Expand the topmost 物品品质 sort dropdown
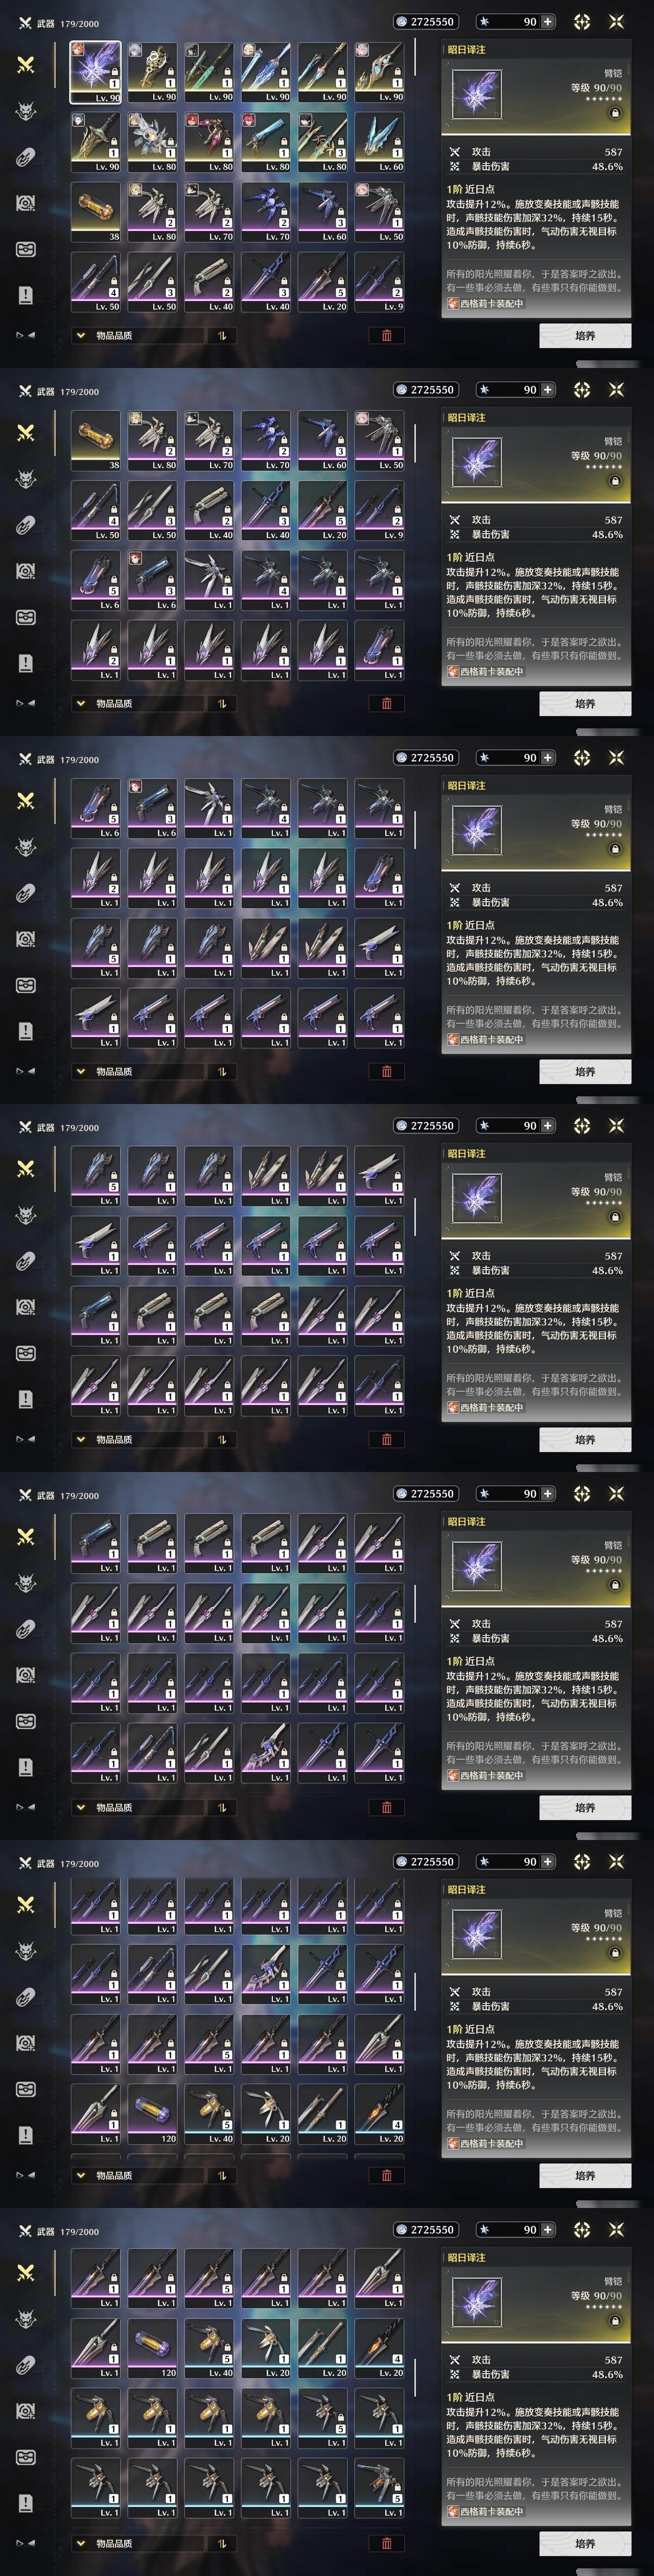 click(x=136, y=336)
